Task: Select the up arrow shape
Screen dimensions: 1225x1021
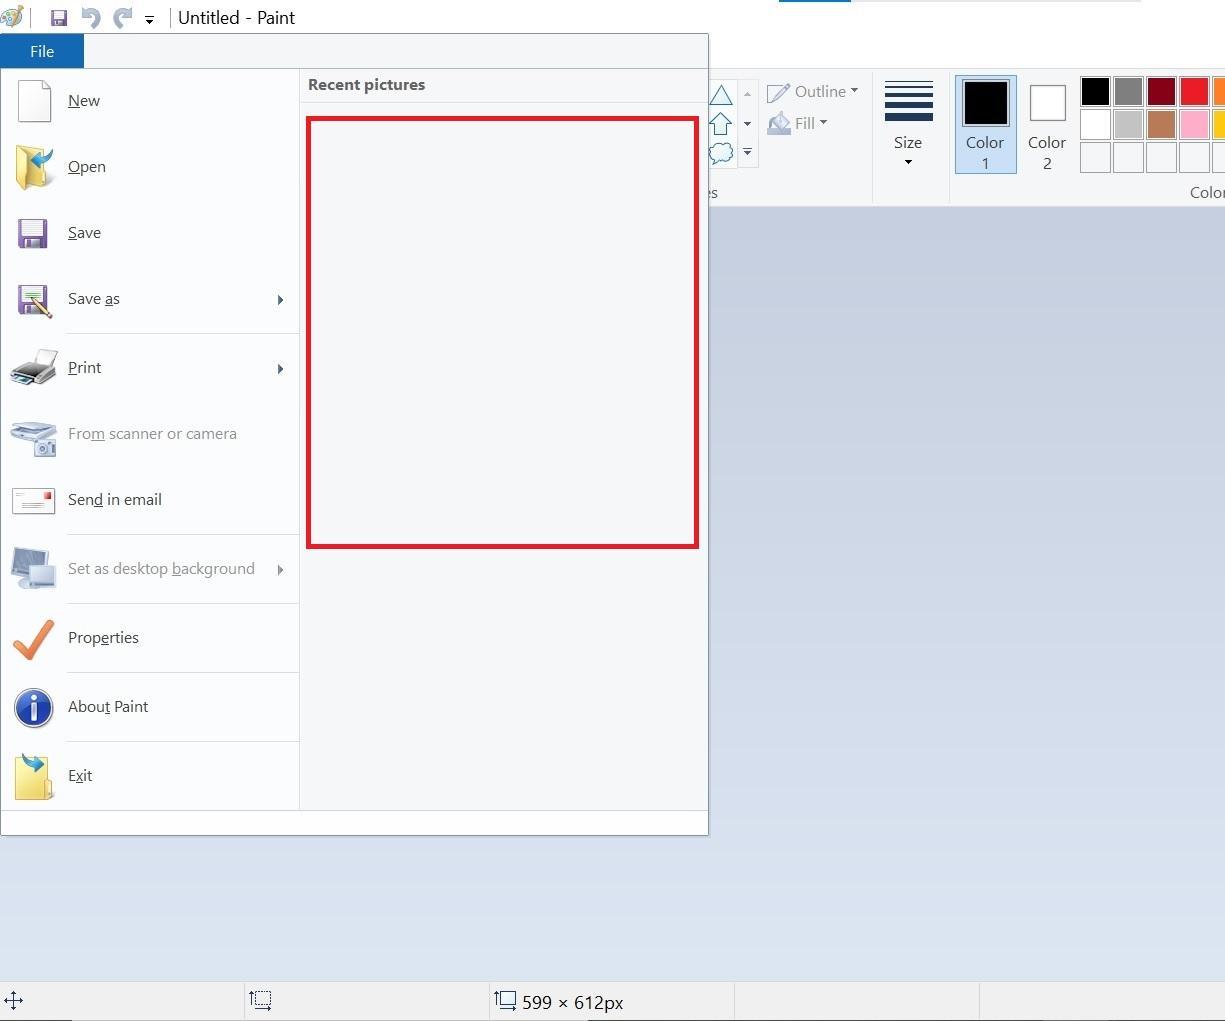Action: pos(722,122)
